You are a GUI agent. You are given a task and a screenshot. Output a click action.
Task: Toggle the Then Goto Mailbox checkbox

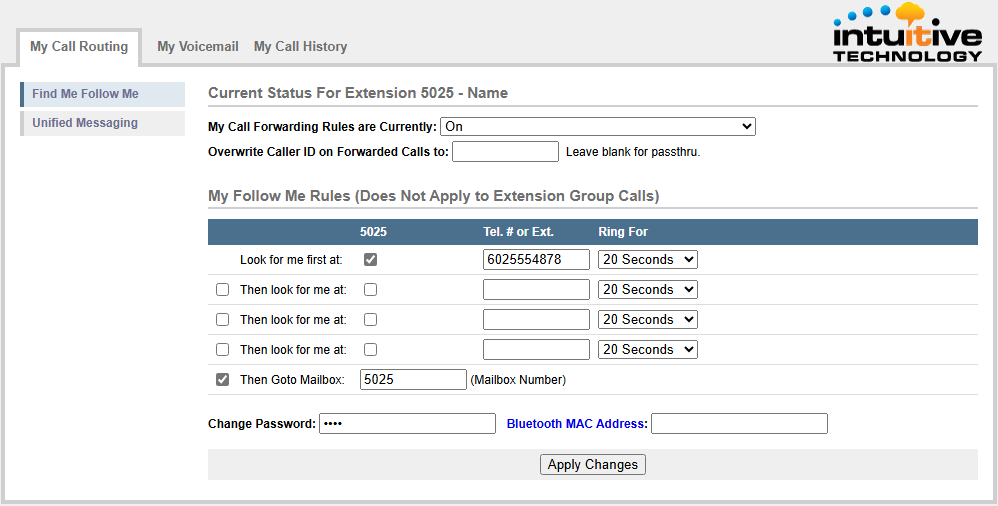click(223, 380)
